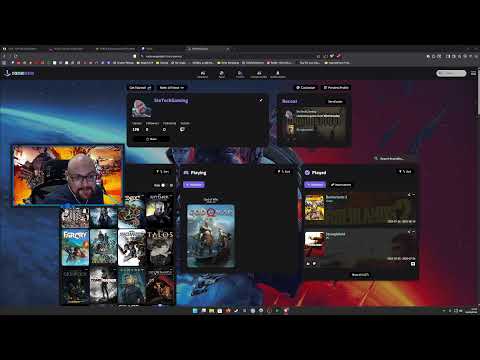Open the Talos Principle cover in game grid

pyautogui.click(x=160, y=248)
